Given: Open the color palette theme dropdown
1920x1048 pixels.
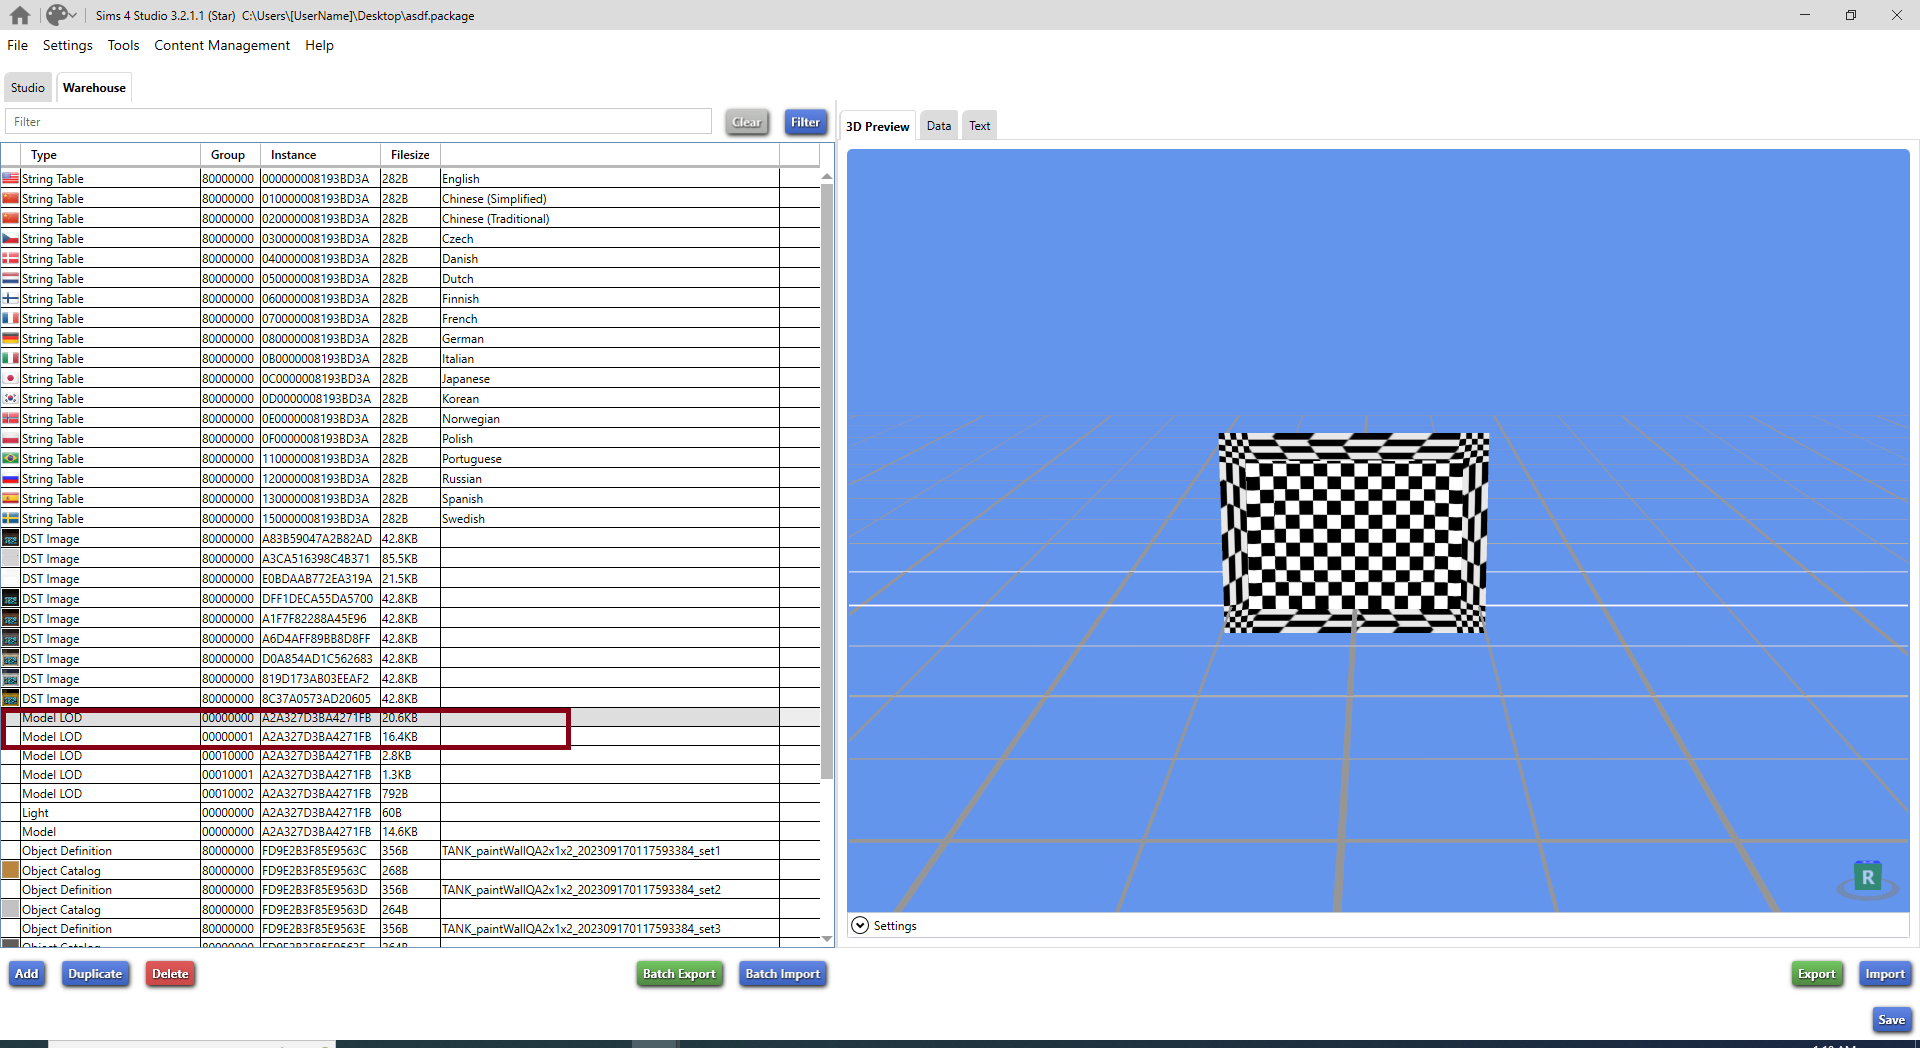Looking at the screenshot, I should click(61, 15).
